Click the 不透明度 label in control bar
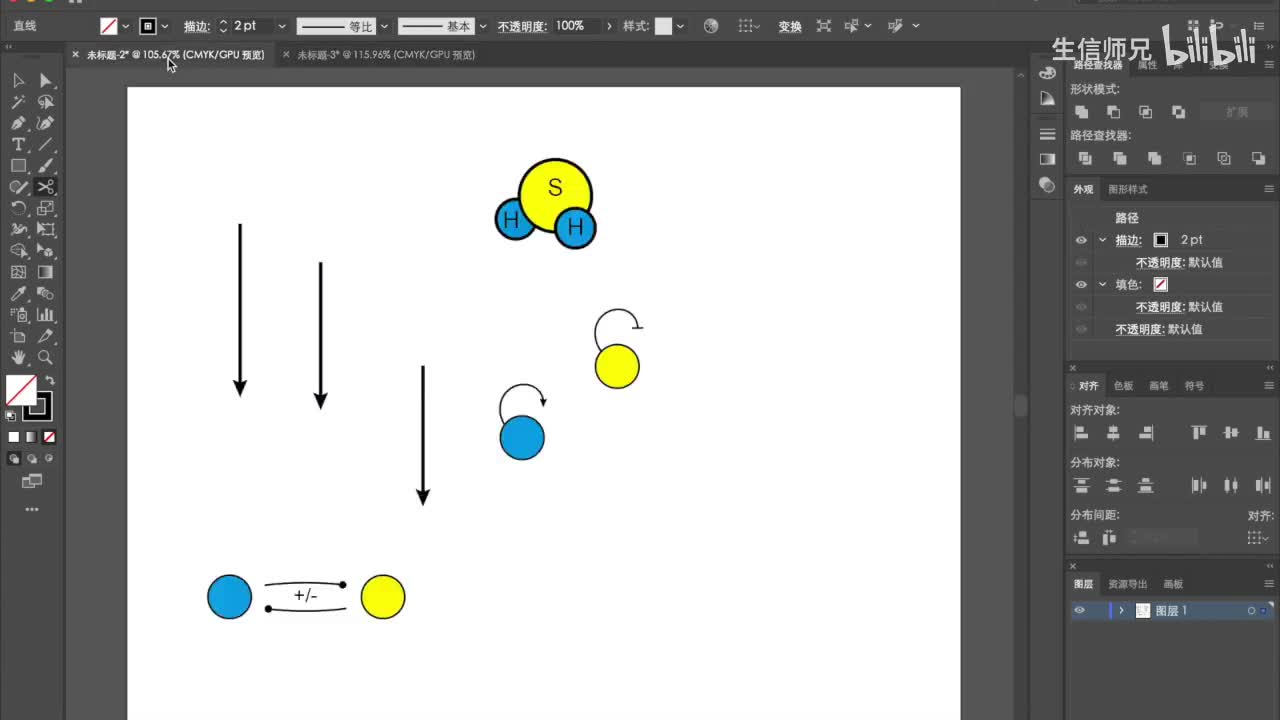Screen dimensions: 1280x720 point(522,26)
